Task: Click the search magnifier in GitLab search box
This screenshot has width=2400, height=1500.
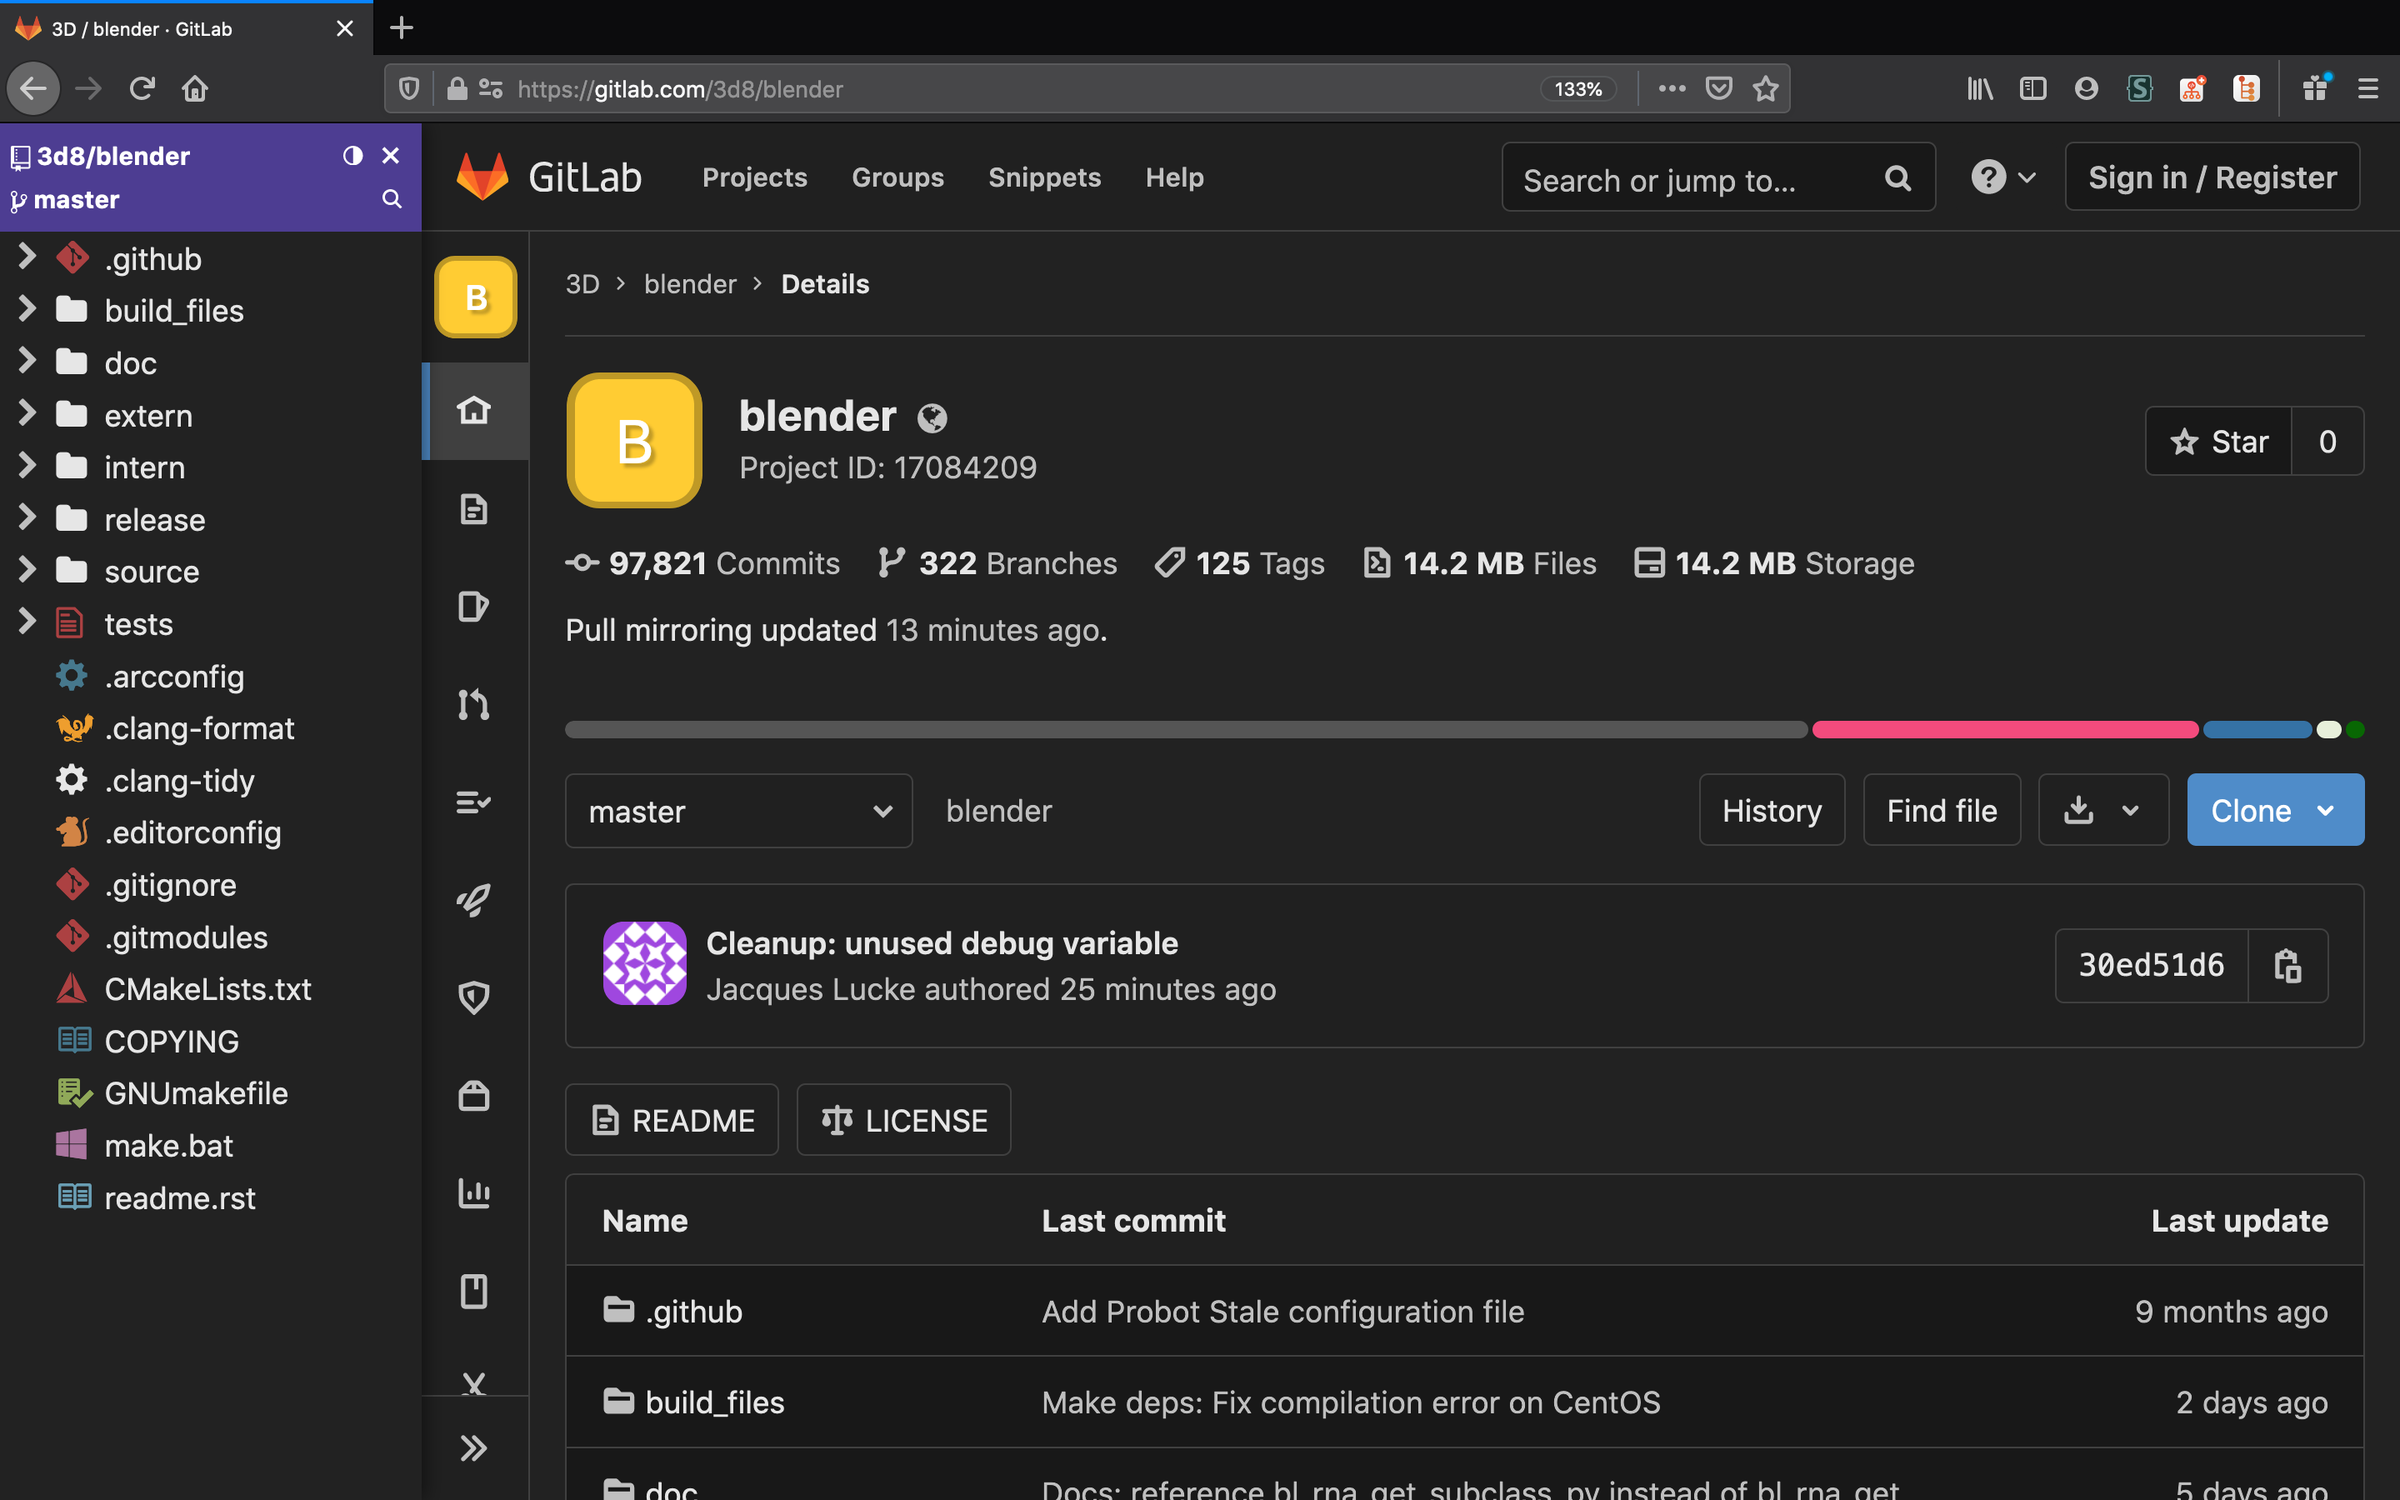Action: pyautogui.click(x=1897, y=178)
